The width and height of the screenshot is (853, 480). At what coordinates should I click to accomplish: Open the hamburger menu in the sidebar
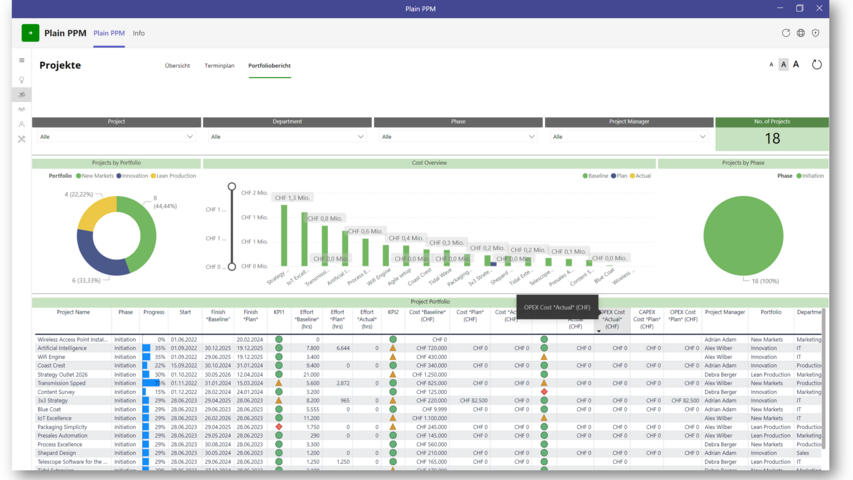click(22, 61)
